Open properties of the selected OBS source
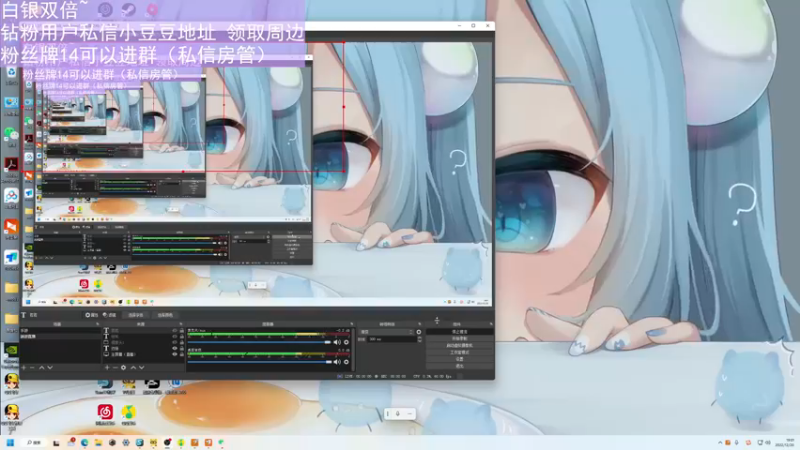Viewport: 800px width, 450px height. 92,315
